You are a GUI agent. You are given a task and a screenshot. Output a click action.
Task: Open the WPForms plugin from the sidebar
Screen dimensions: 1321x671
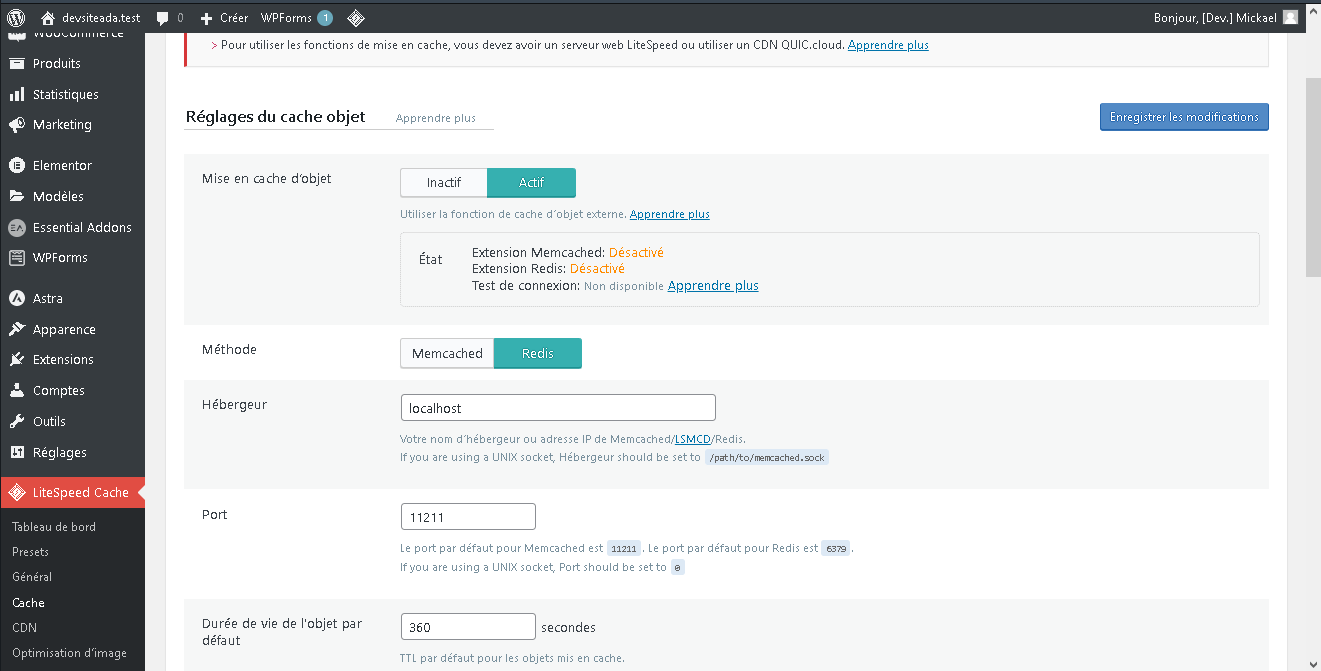[x=60, y=257]
